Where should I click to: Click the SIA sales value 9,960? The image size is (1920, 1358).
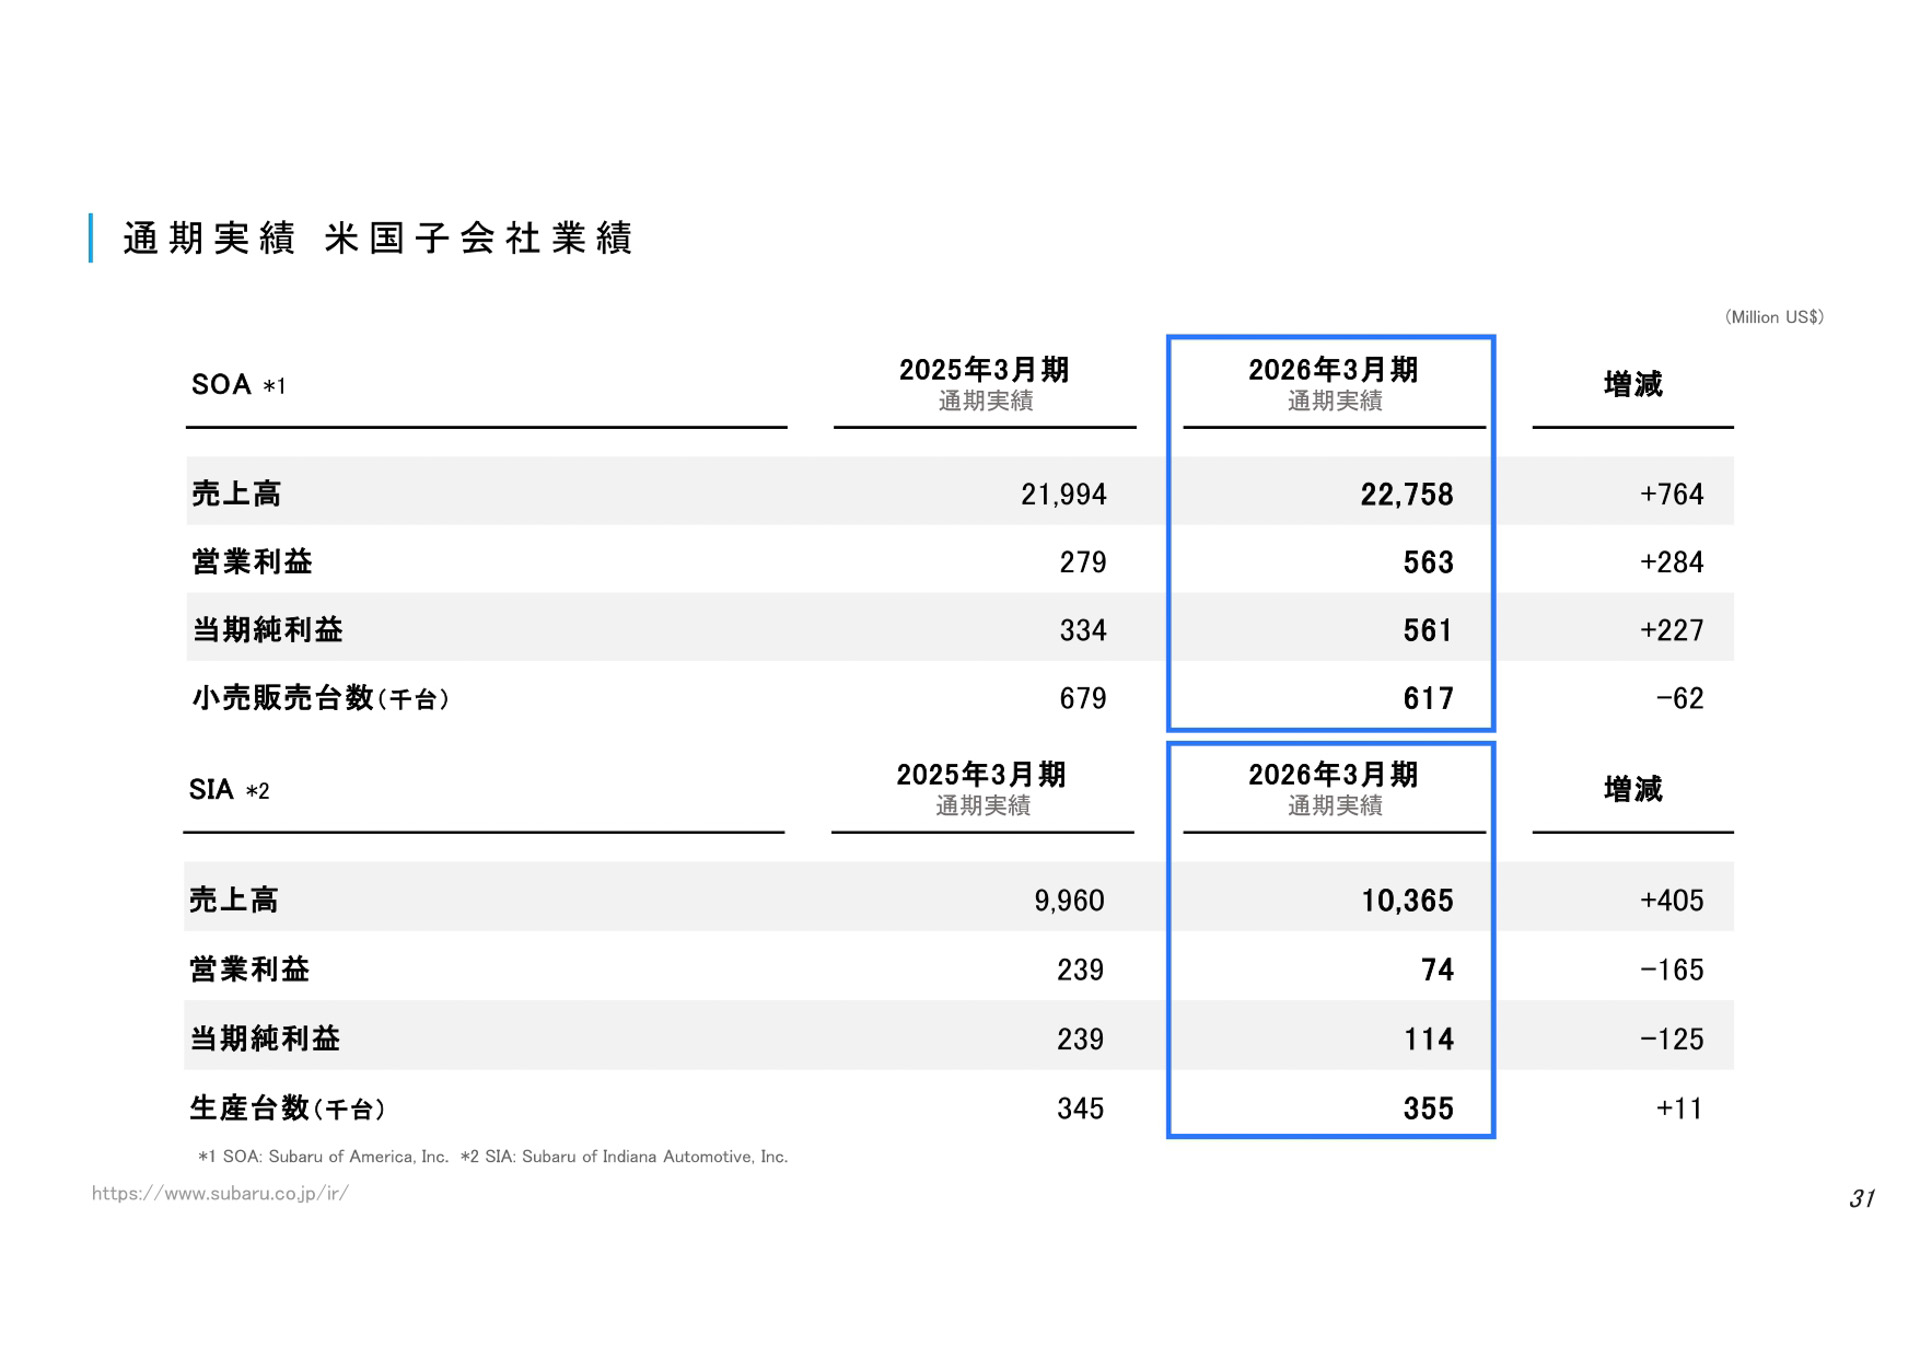tap(1069, 900)
